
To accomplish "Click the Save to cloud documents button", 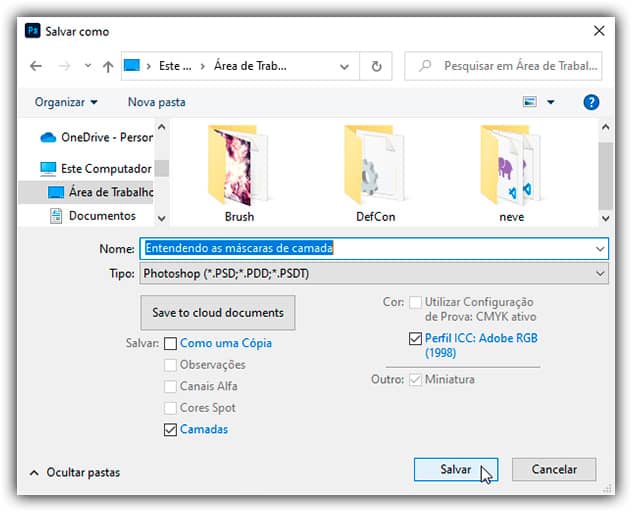I will coord(218,313).
